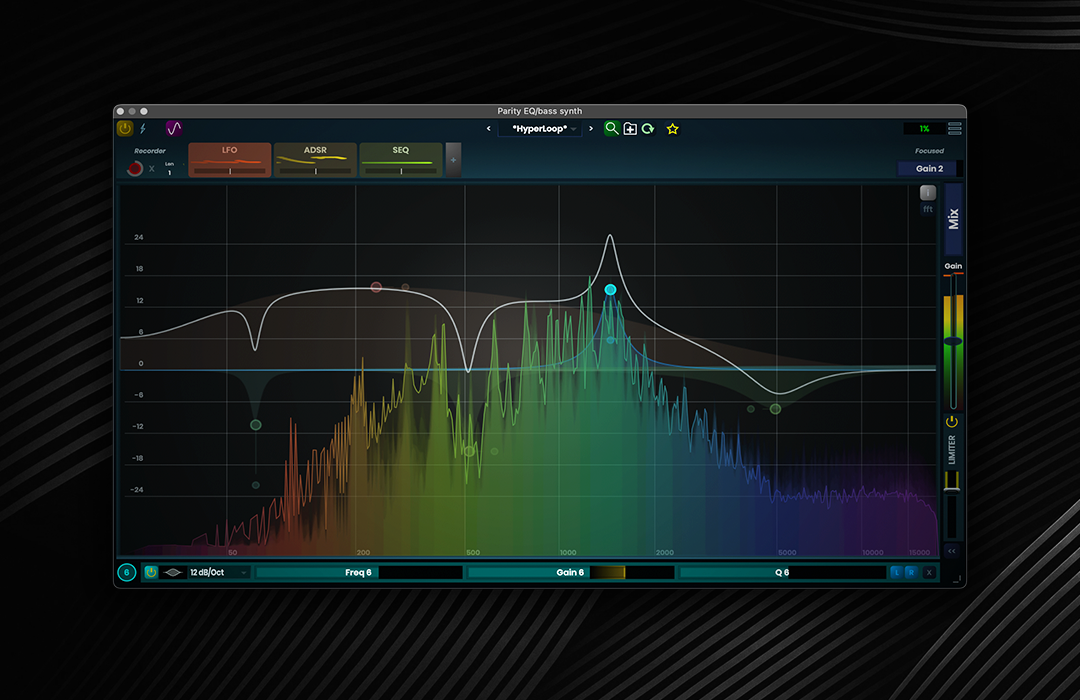Enable the Limiter power toggle

953,422
